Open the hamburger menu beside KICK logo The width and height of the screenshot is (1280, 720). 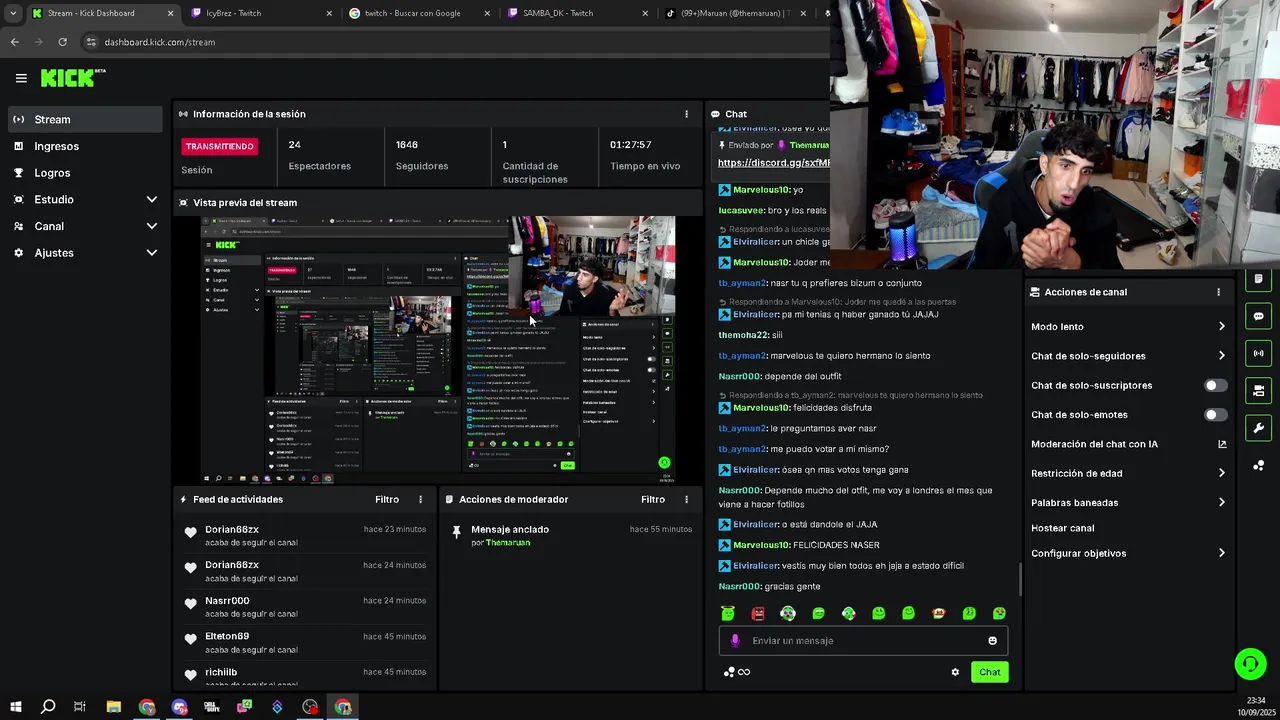21,78
